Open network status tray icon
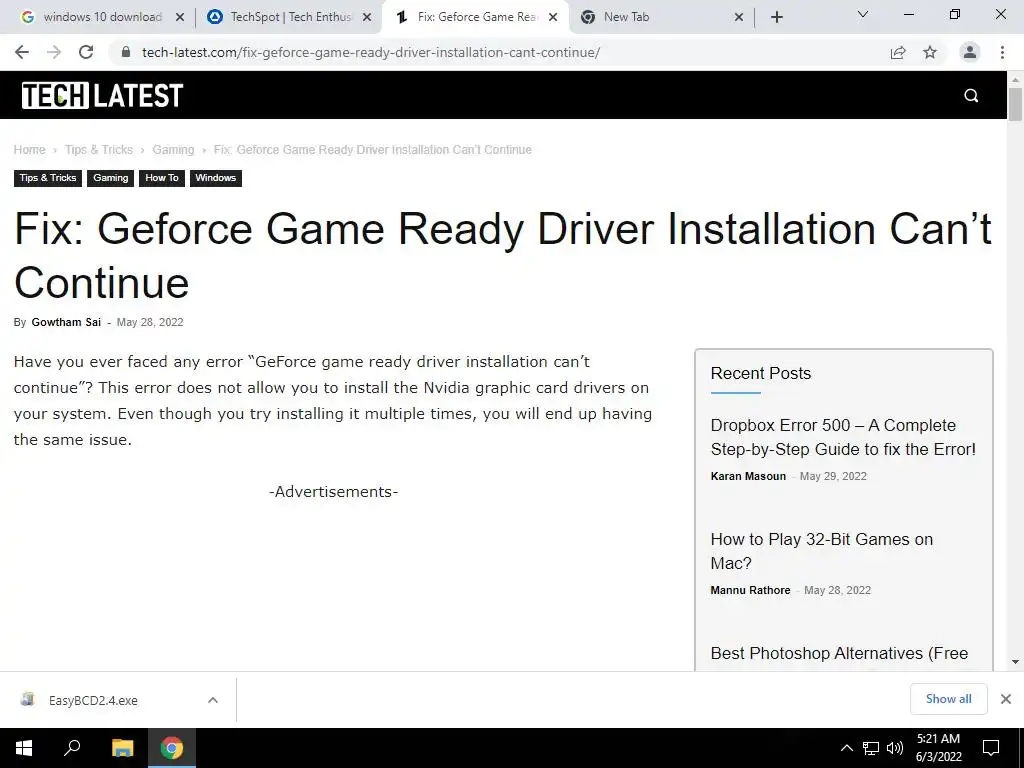The image size is (1024, 768). coord(871,748)
